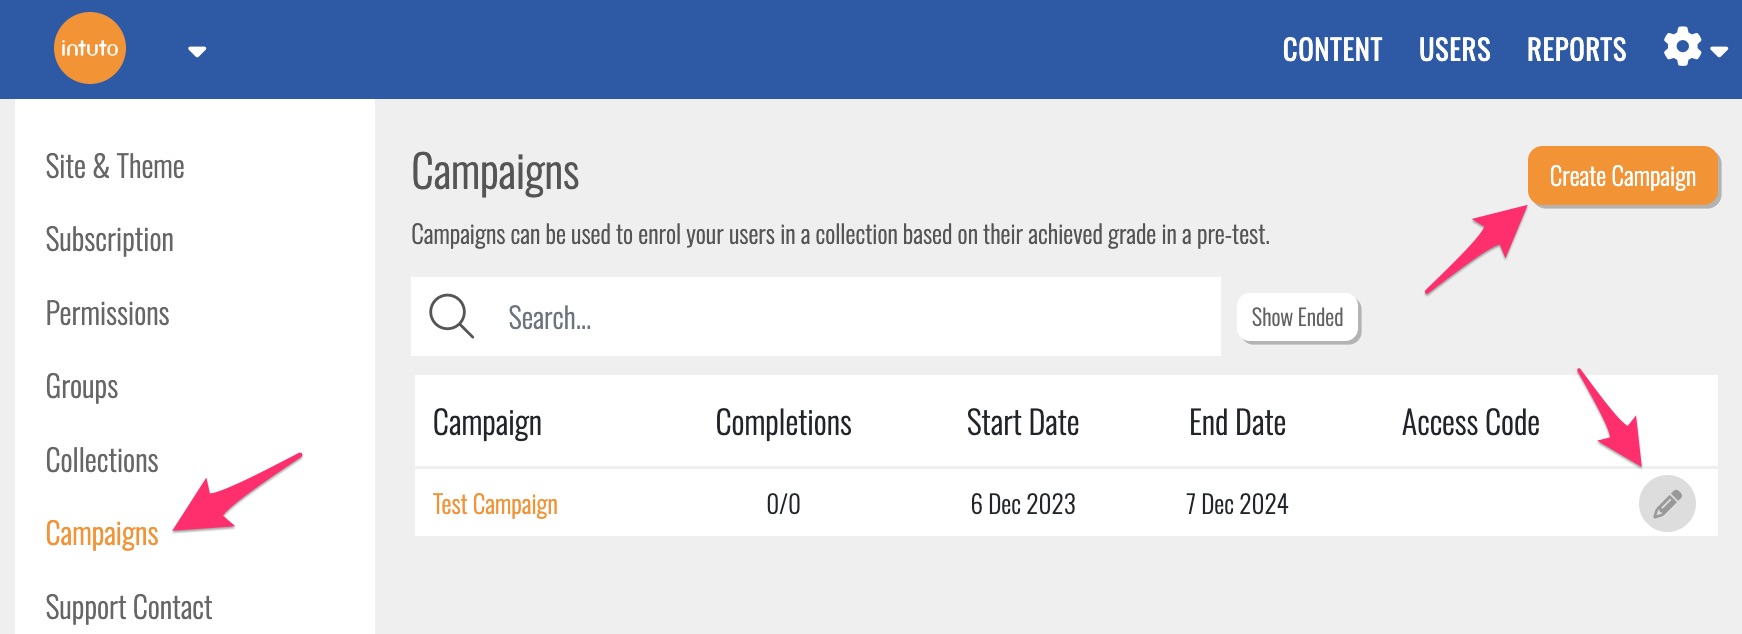
Task: Click the search magnifier icon
Action: 451,316
